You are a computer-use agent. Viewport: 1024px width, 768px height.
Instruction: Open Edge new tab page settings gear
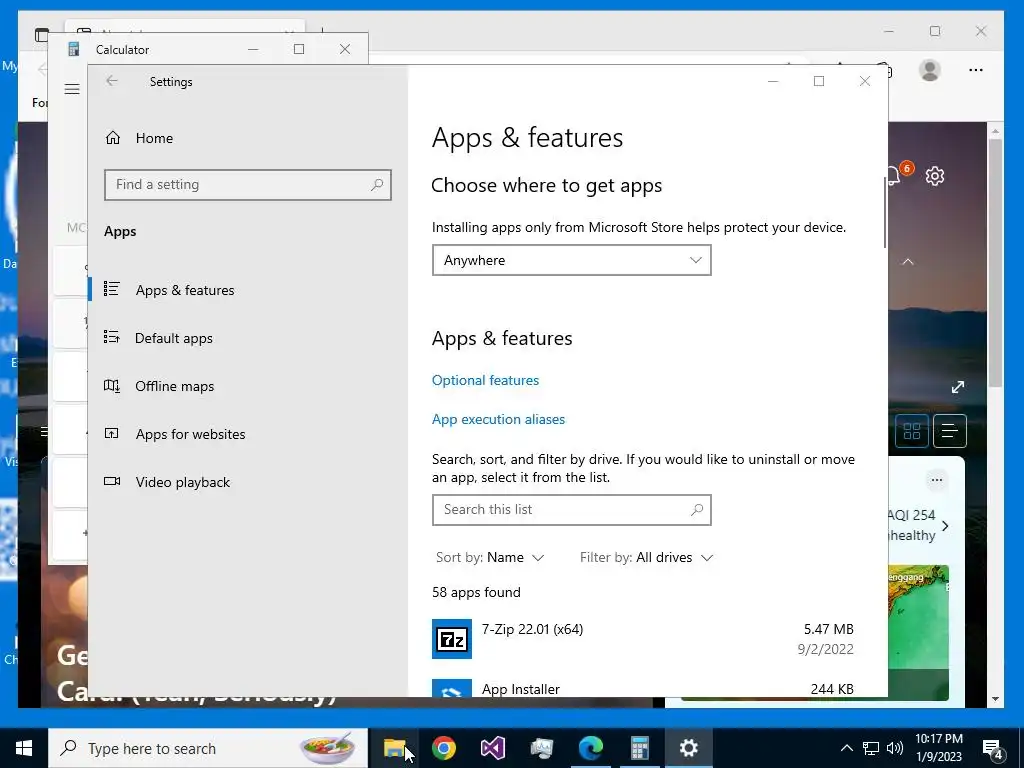point(935,176)
